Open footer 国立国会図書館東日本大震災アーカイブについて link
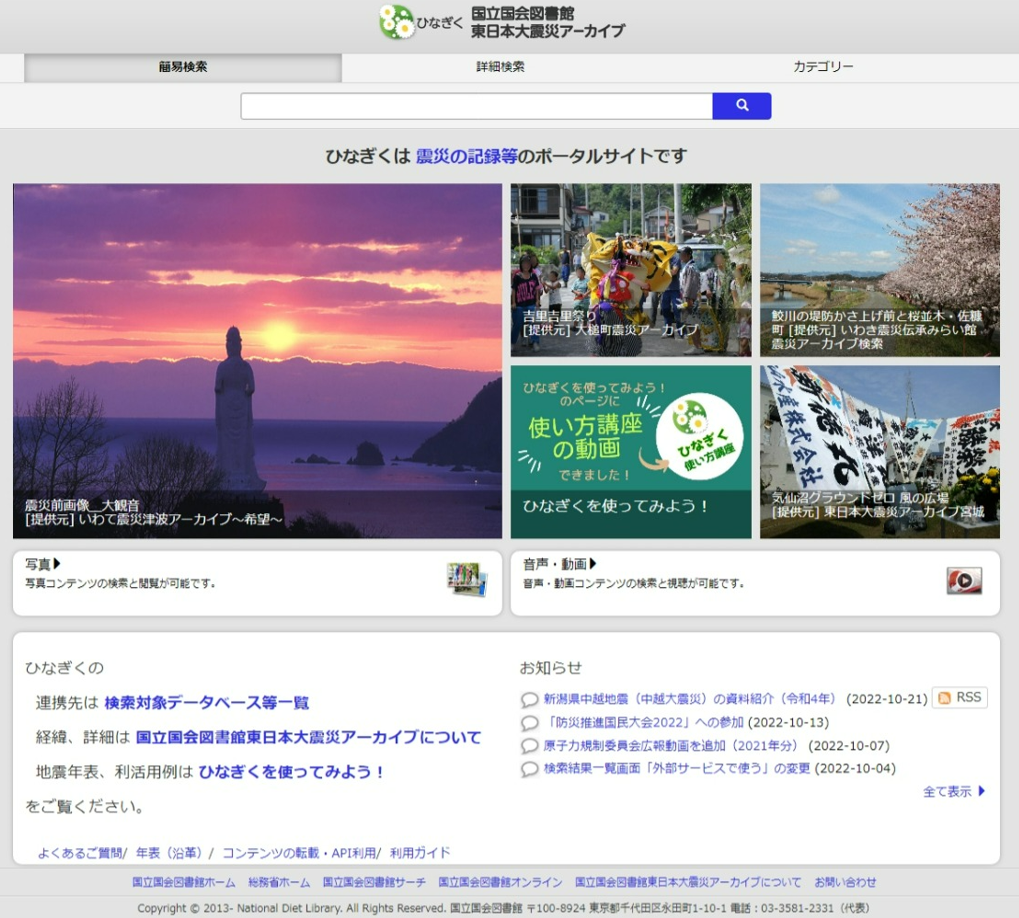The width and height of the screenshot is (1019, 918). point(688,882)
